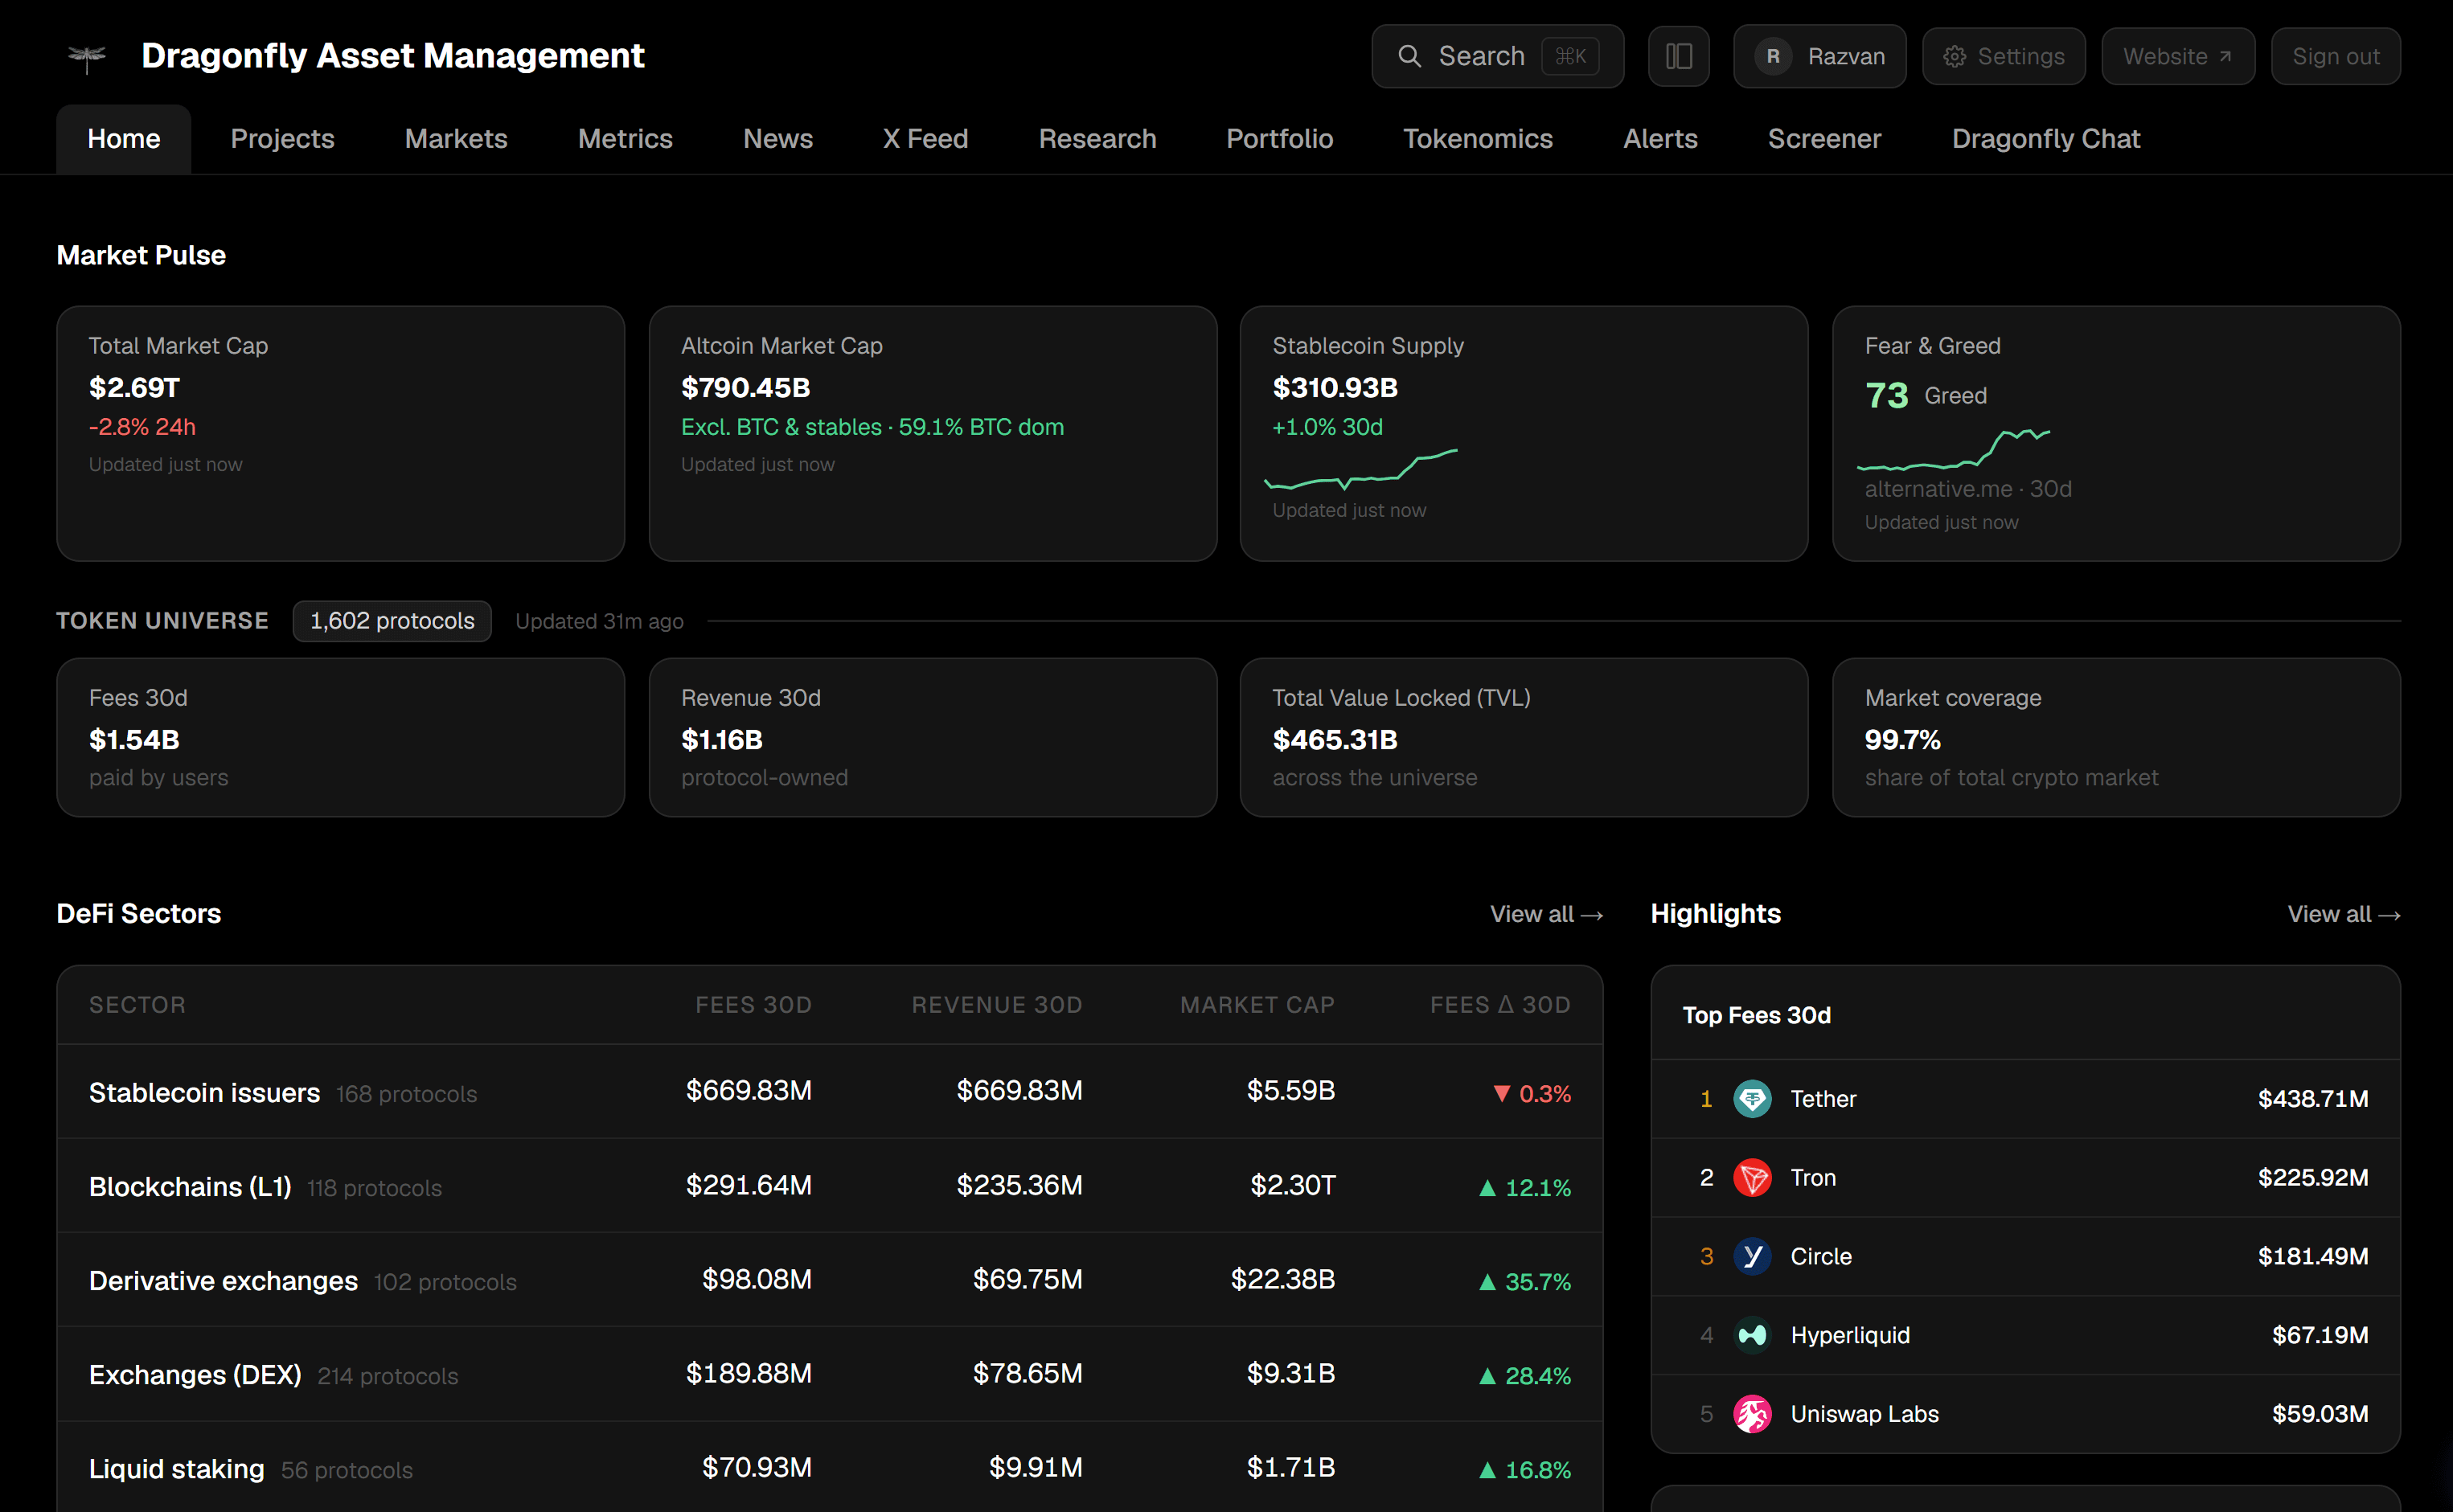The image size is (2453, 1512).
Task: Switch to the Projects tab
Action: pyautogui.click(x=283, y=139)
